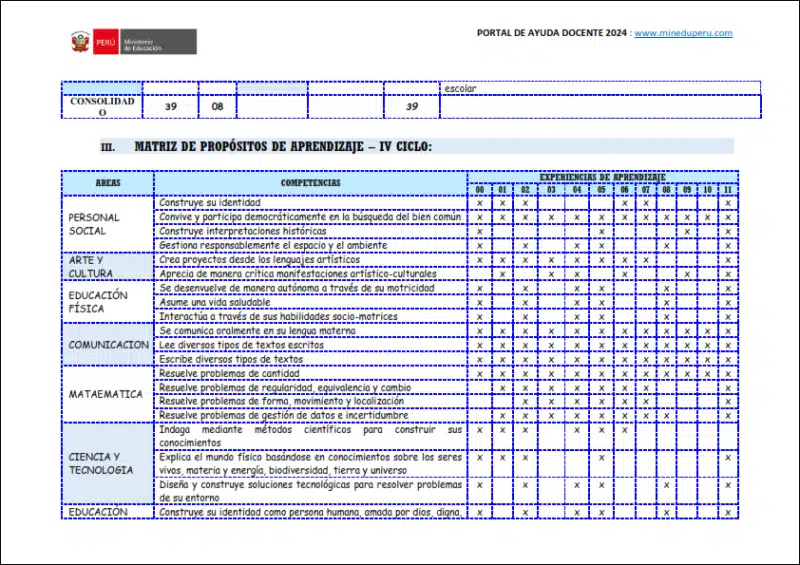Image resolution: width=800 pixels, height=565 pixels.
Task: Select the MATRIZ DE PROPÓSITOS DE APRENDIZAJE heading
Action: tap(283, 146)
